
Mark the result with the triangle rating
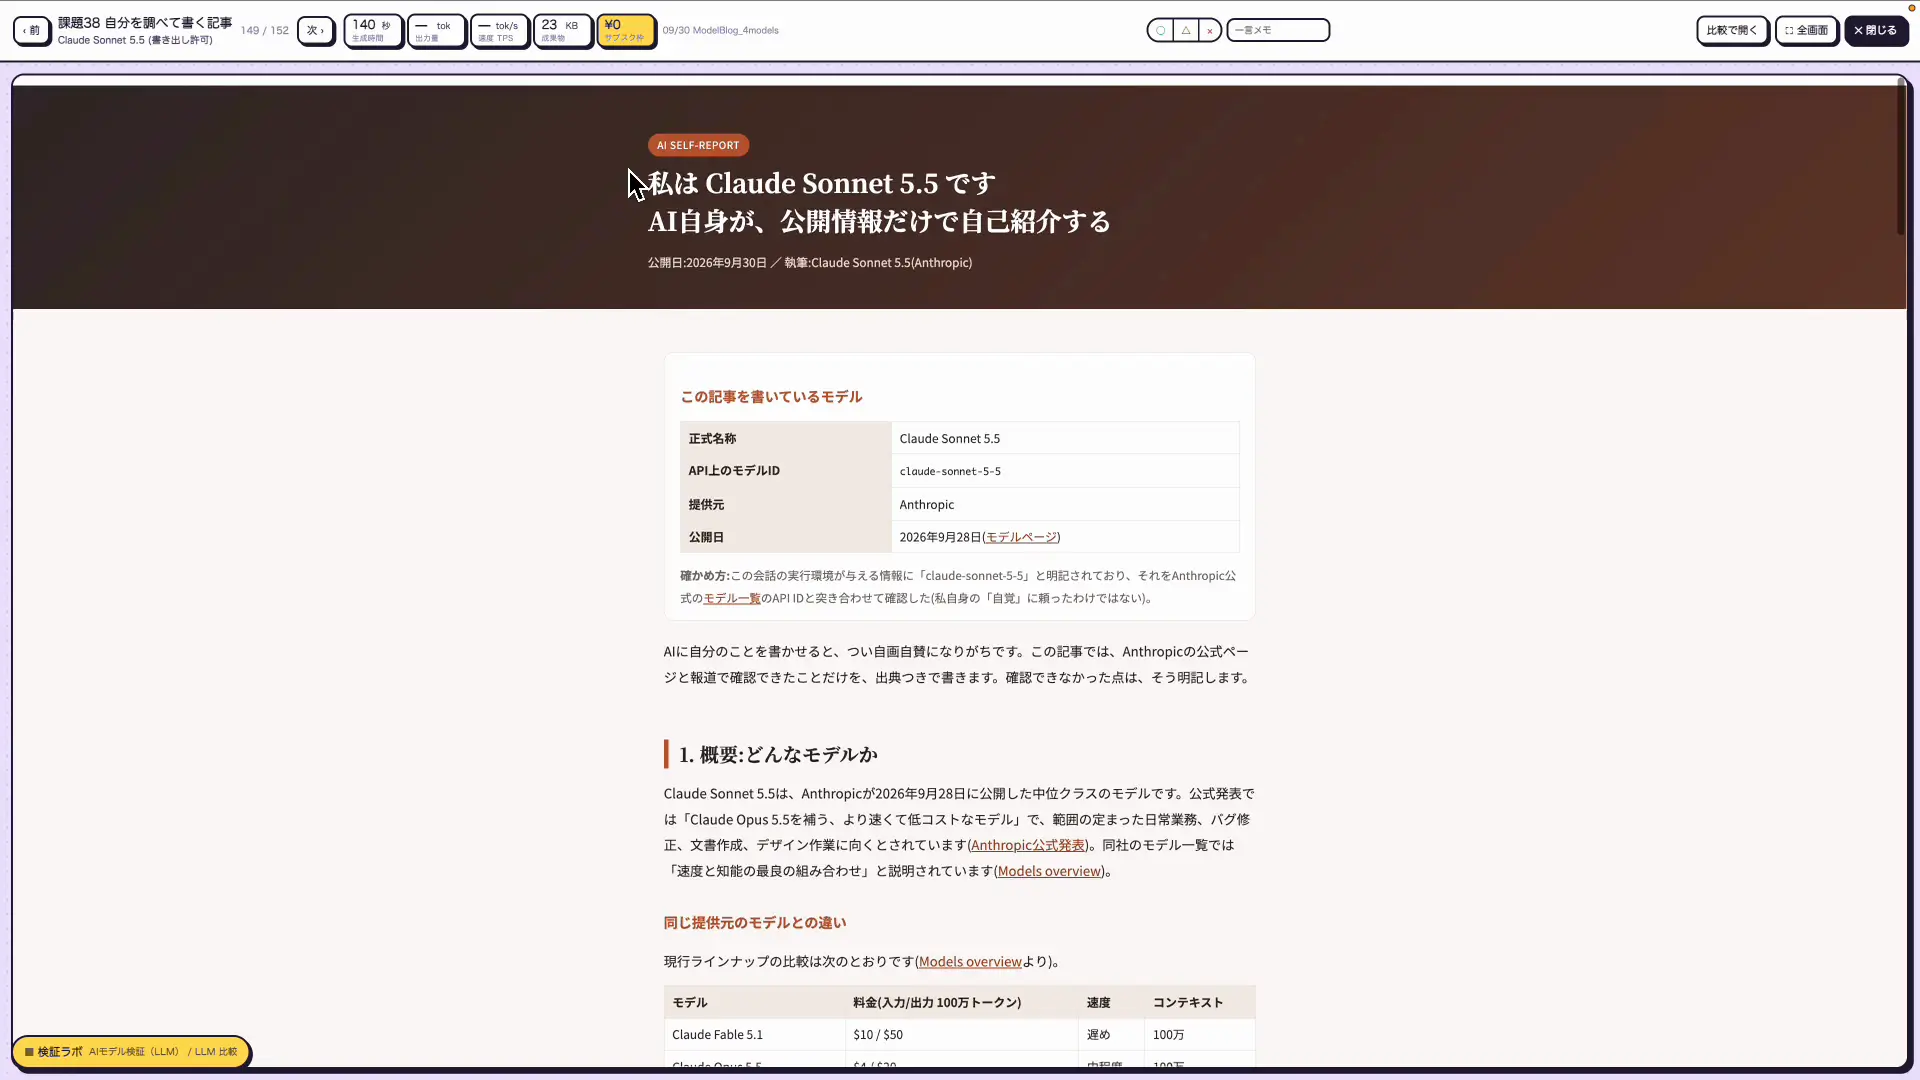pyautogui.click(x=1185, y=30)
